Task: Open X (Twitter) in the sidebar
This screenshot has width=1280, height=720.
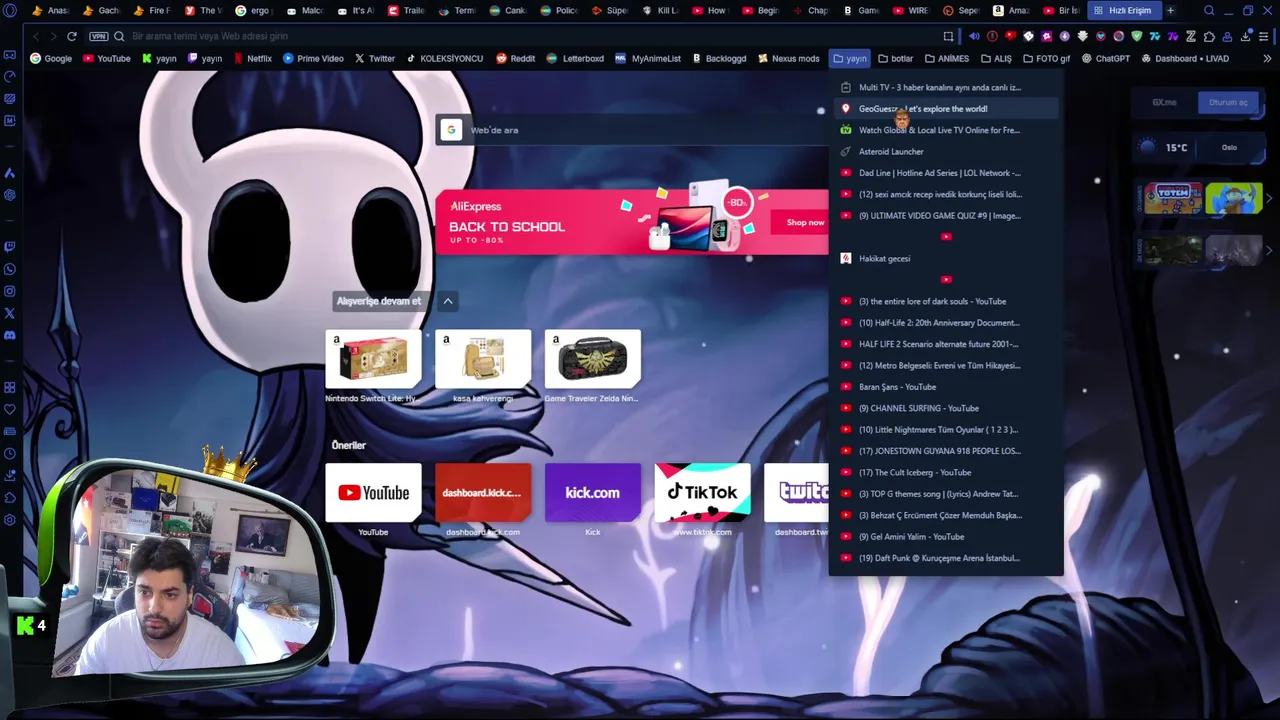Action: 10,313
